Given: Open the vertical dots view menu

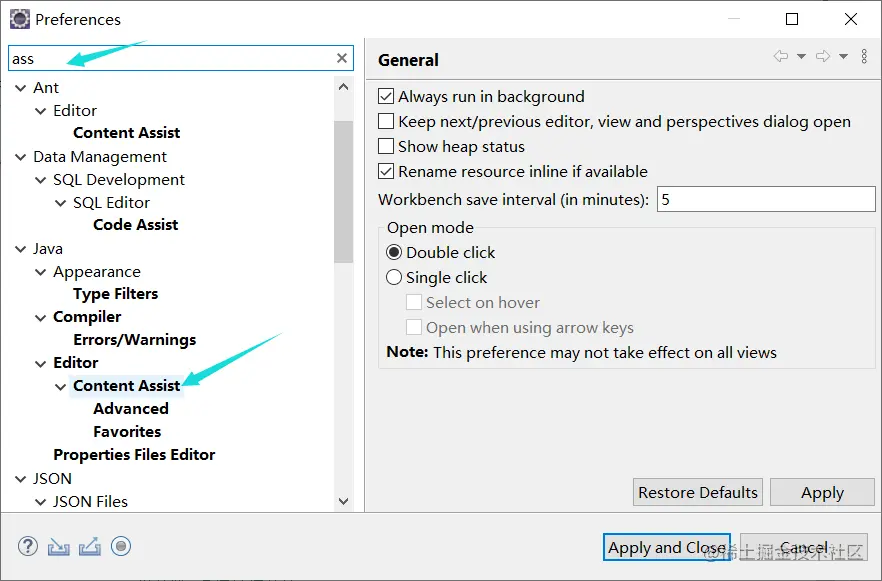Looking at the screenshot, I should point(864,56).
